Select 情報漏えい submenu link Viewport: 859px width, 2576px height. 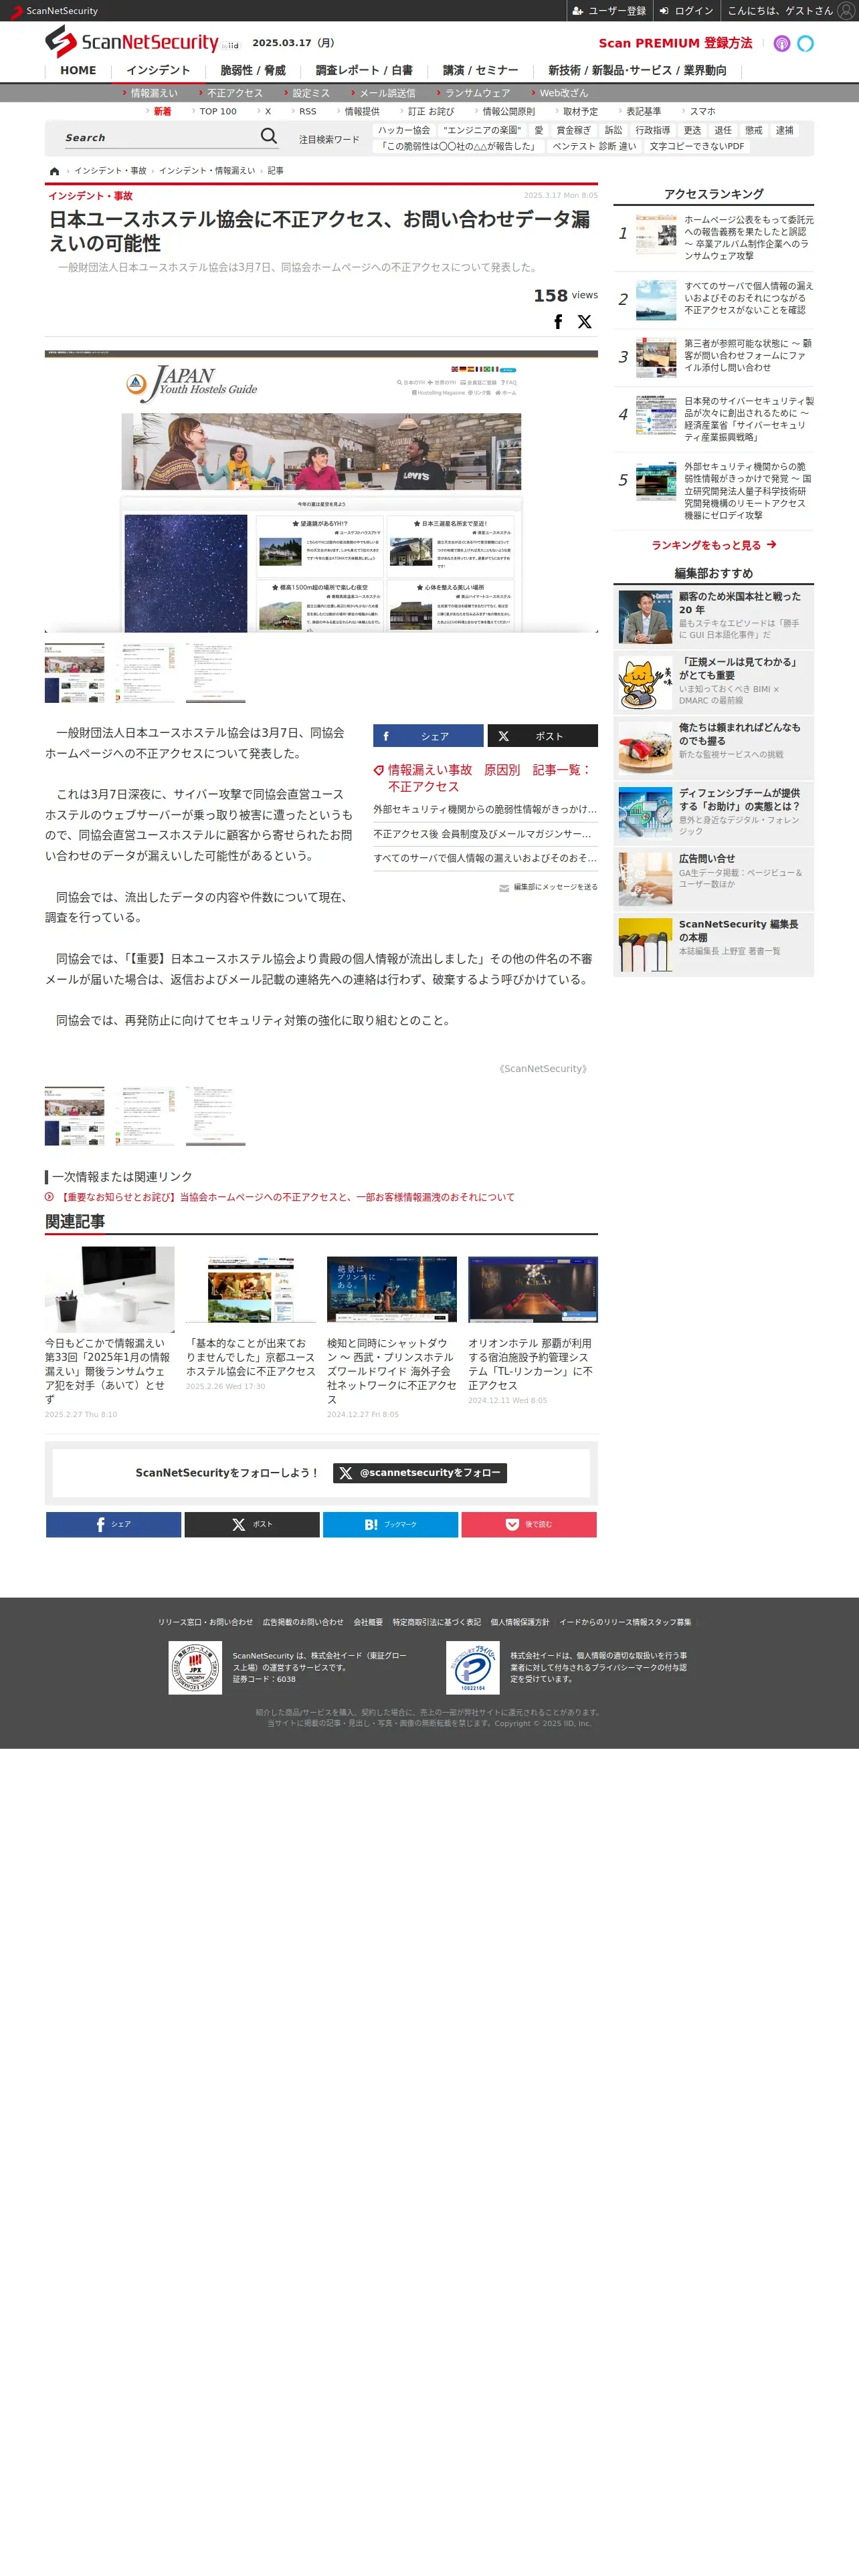(154, 93)
